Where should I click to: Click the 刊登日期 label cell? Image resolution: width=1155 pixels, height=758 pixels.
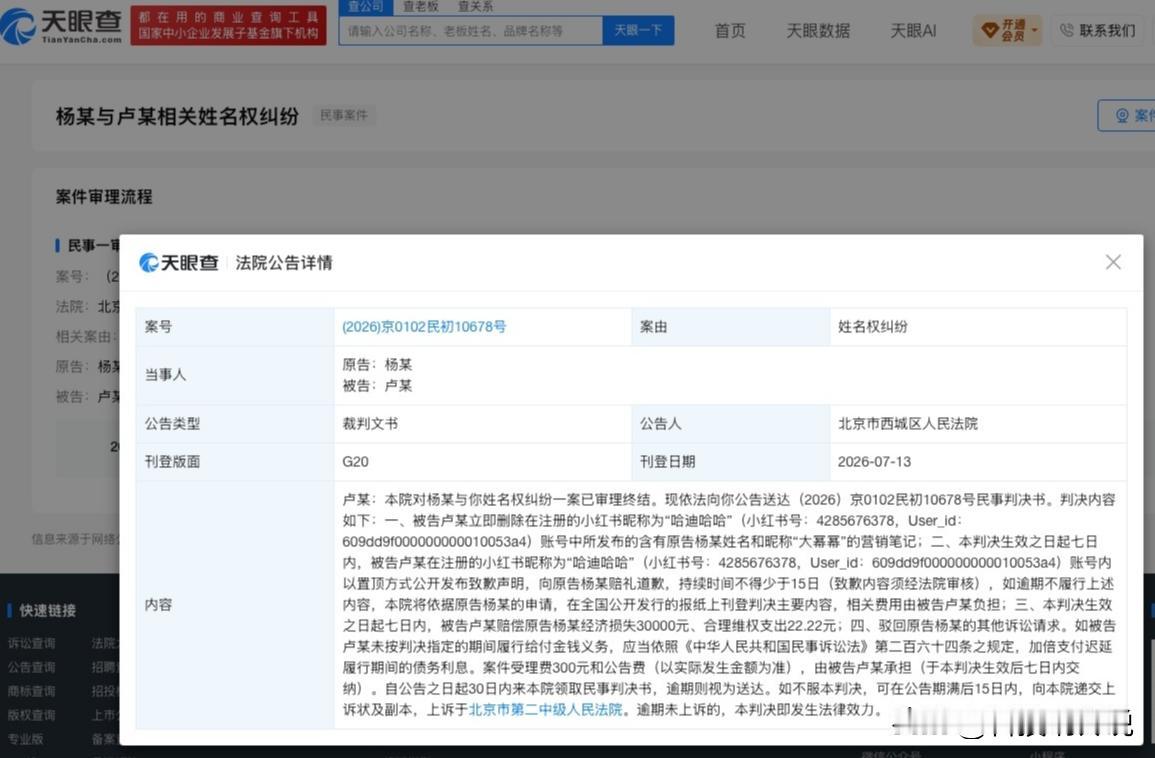point(731,462)
